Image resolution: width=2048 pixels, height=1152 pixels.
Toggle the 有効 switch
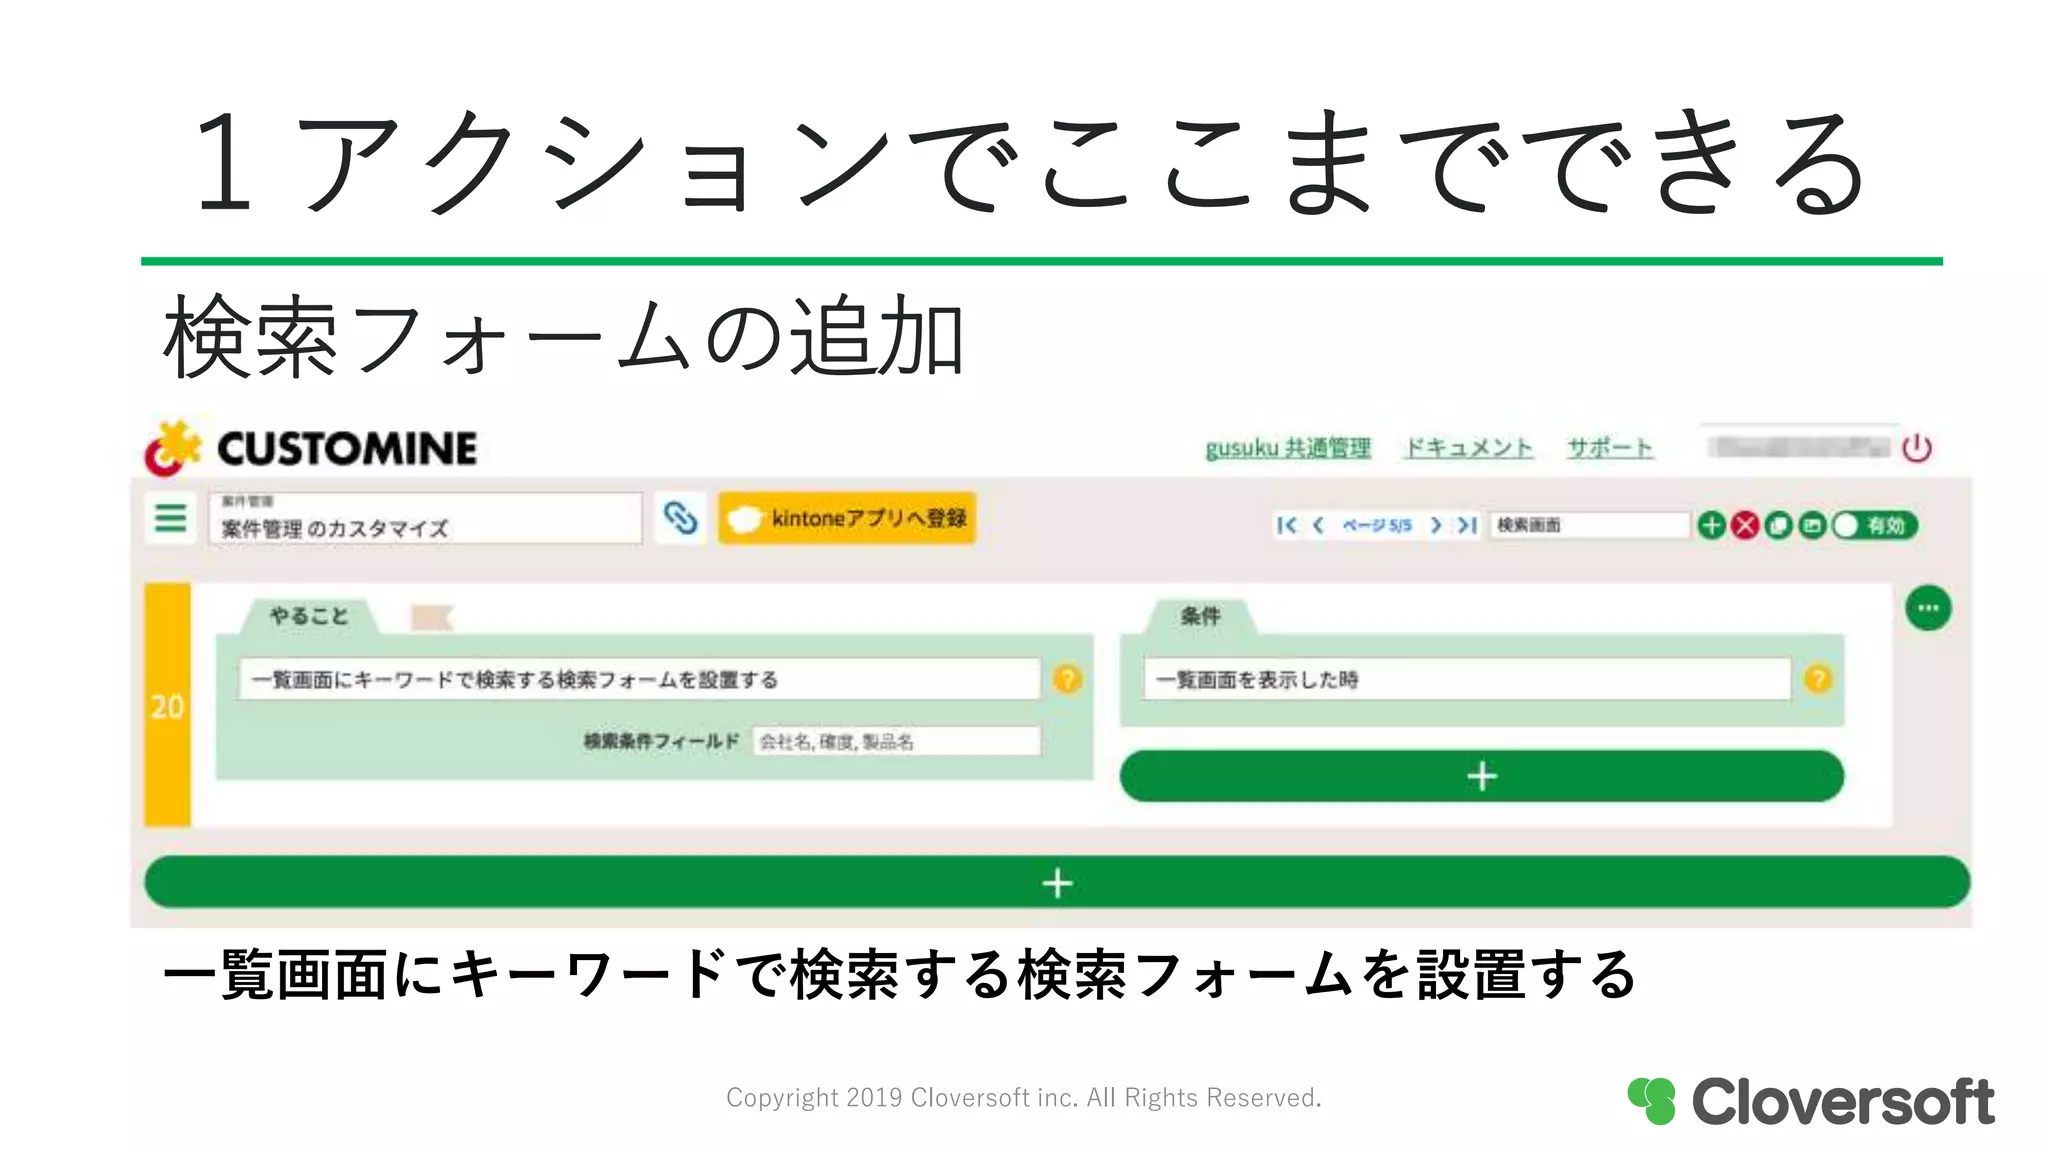click(1875, 525)
